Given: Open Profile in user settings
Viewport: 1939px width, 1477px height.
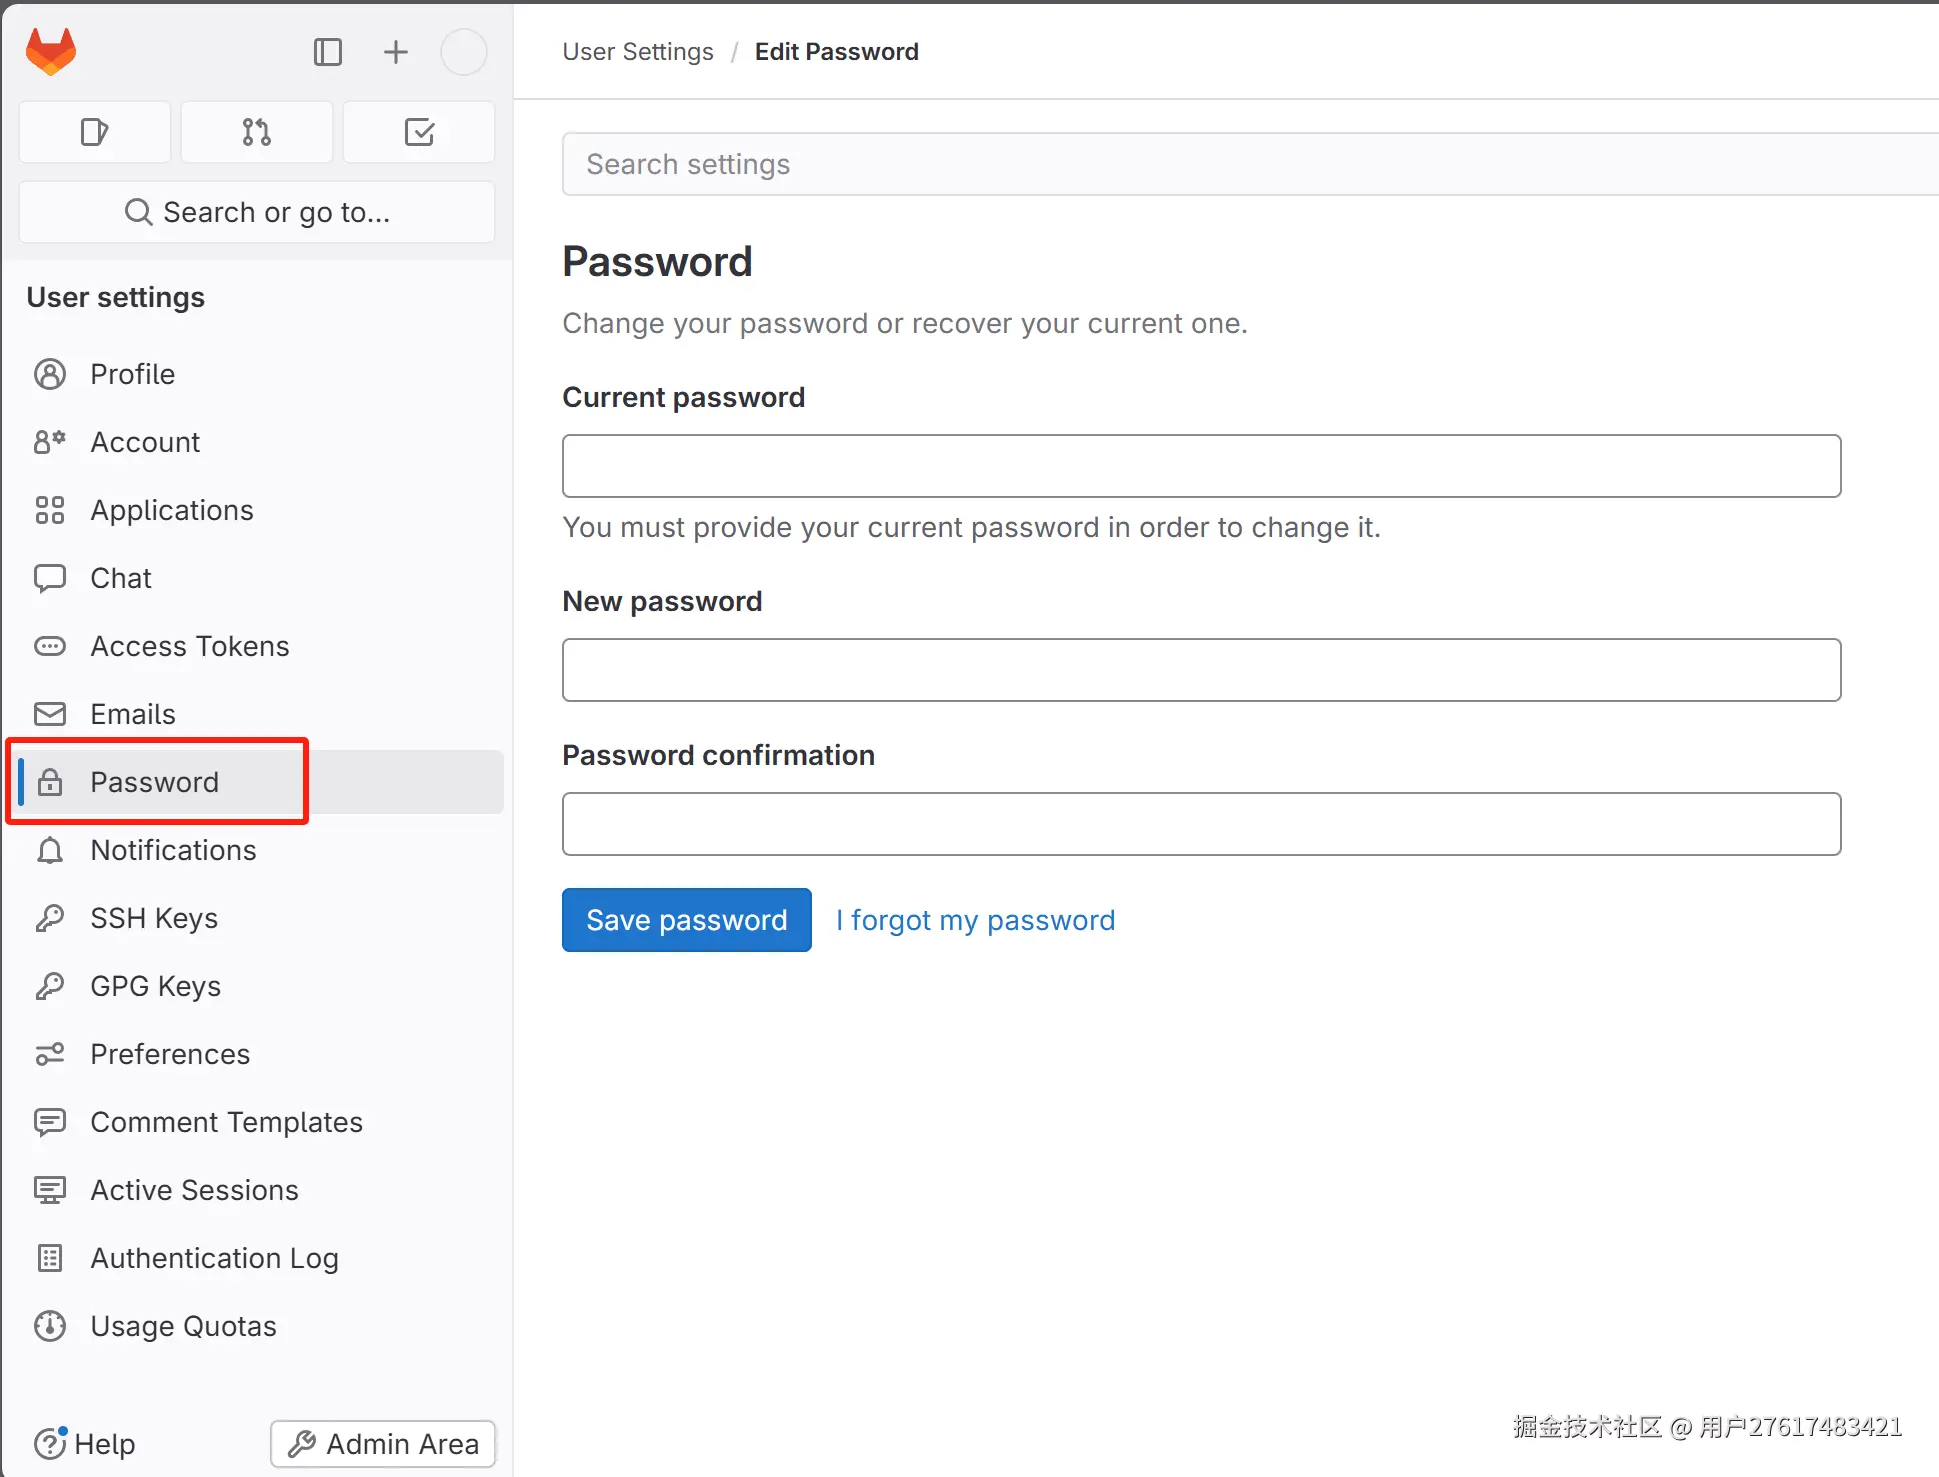Looking at the screenshot, I should [x=132, y=374].
